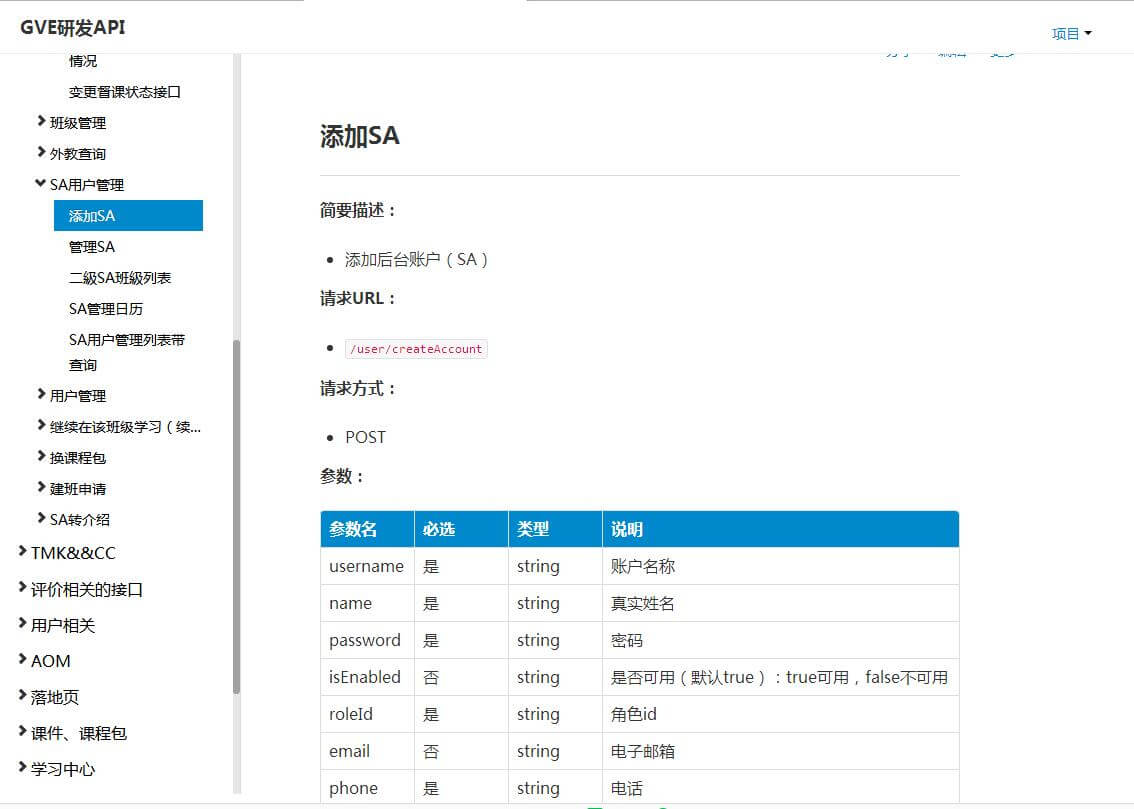
Task: Open 二級SA班級列表 in sidebar
Action: point(120,277)
